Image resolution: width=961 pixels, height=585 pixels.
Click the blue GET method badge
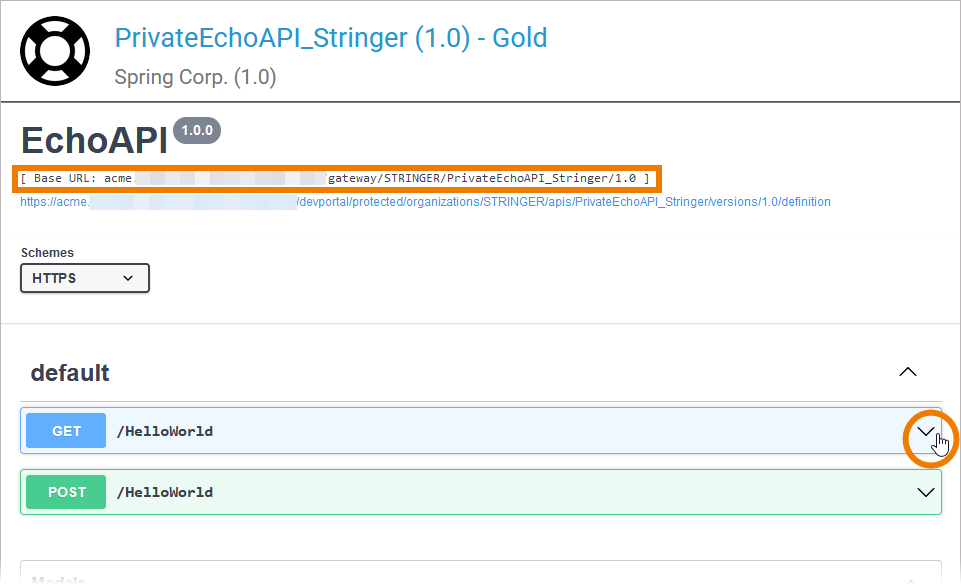coord(66,431)
